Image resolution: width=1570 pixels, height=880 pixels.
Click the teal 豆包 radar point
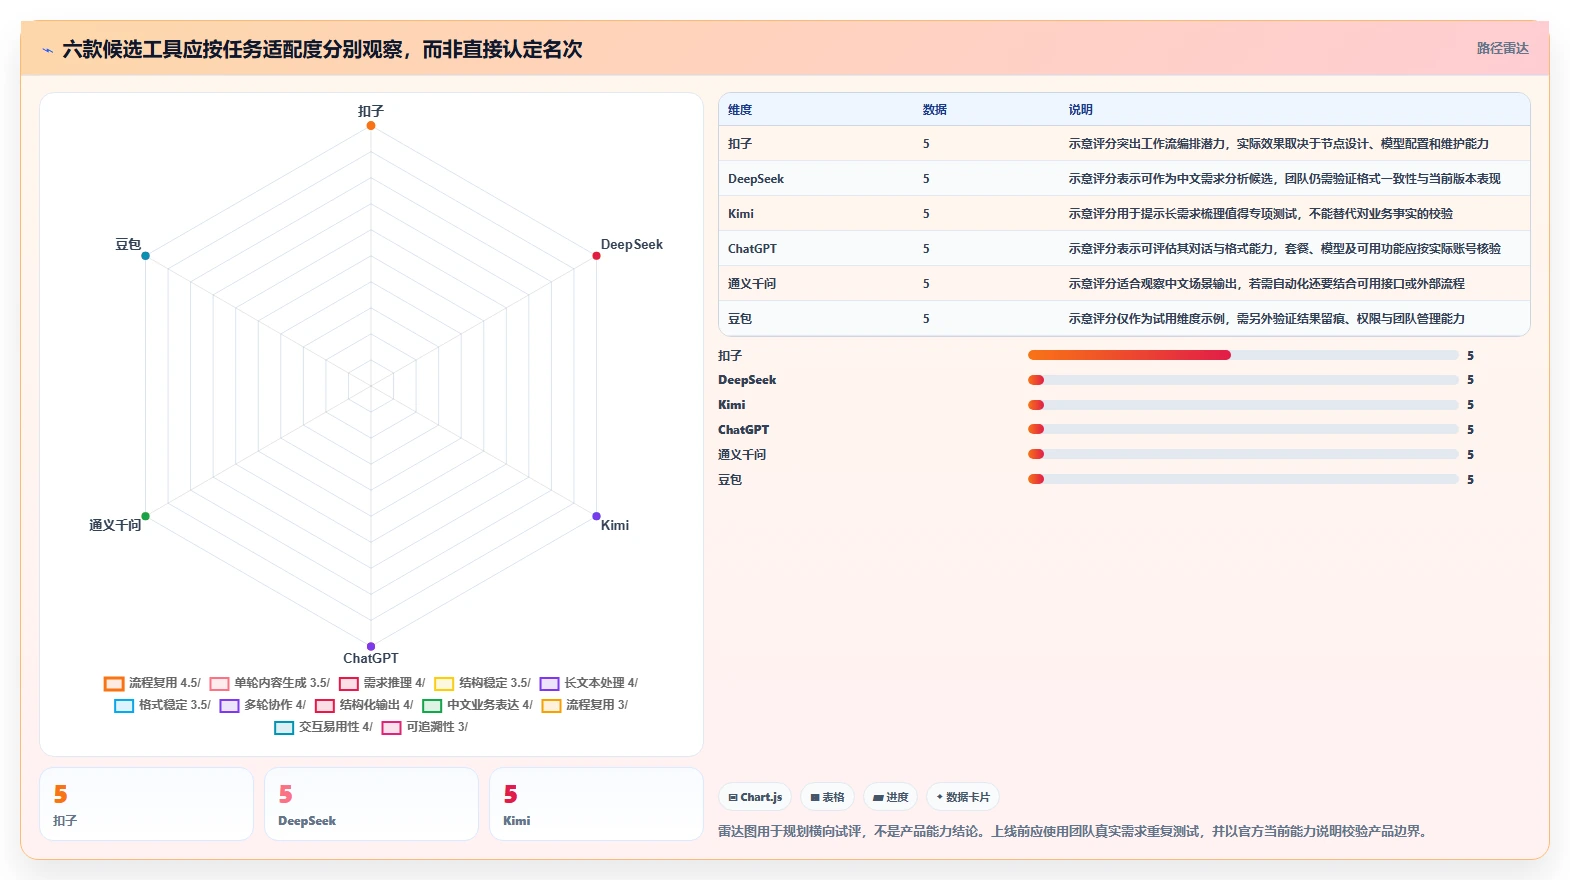tap(145, 256)
